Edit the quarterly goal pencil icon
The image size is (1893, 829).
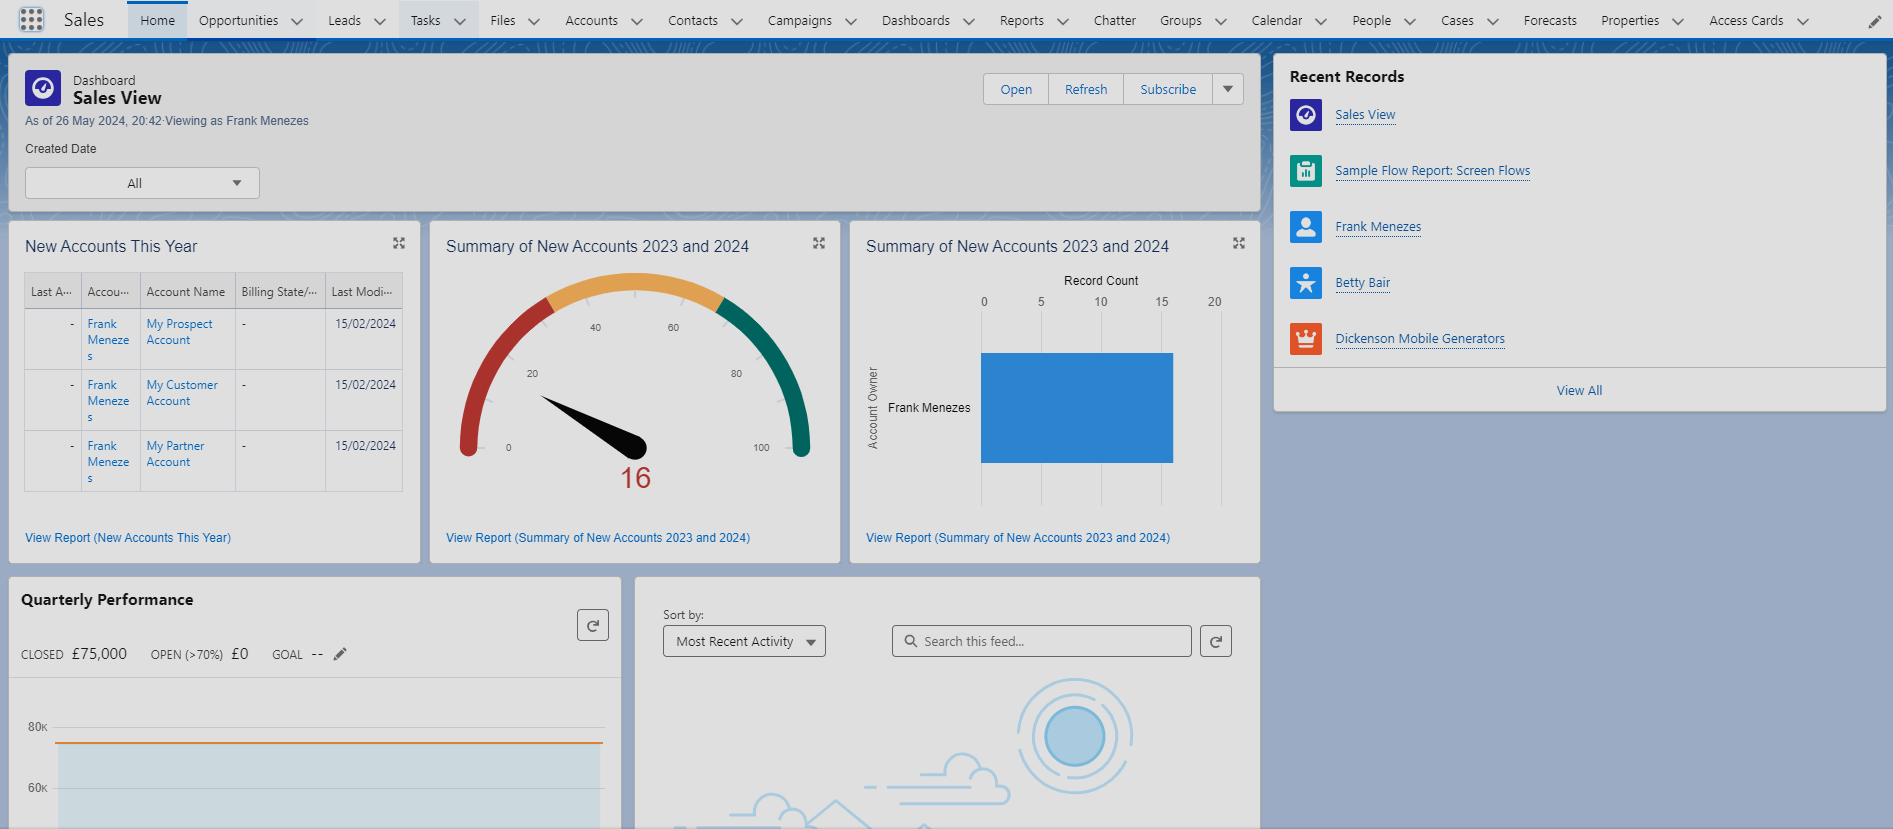coord(340,654)
